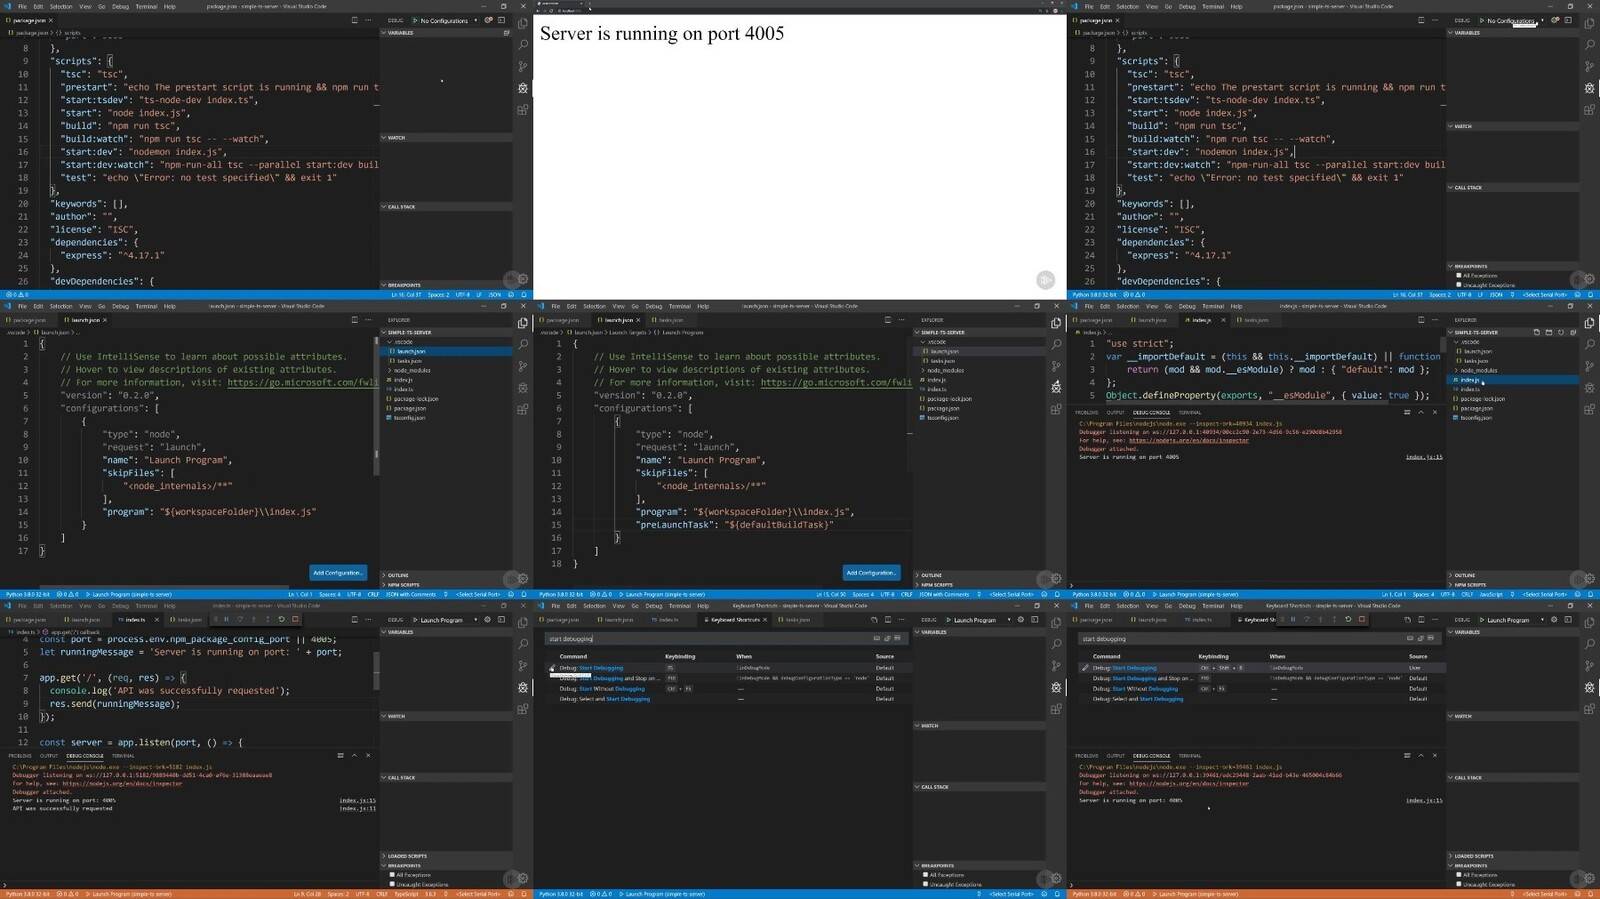Check Uncaught Exceptions in Keyboard Shortcuts window with Debug Console
Image resolution: width=1600 pixels, height=899 pixels.
tap(1459, 884)
